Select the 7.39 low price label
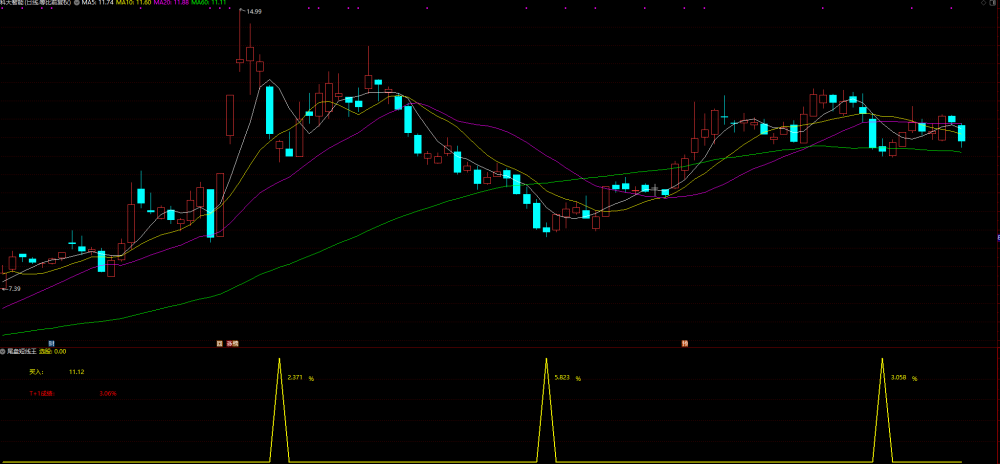Image resolution: width=1000 pixels, height=464 pixels. pos(12,289)
